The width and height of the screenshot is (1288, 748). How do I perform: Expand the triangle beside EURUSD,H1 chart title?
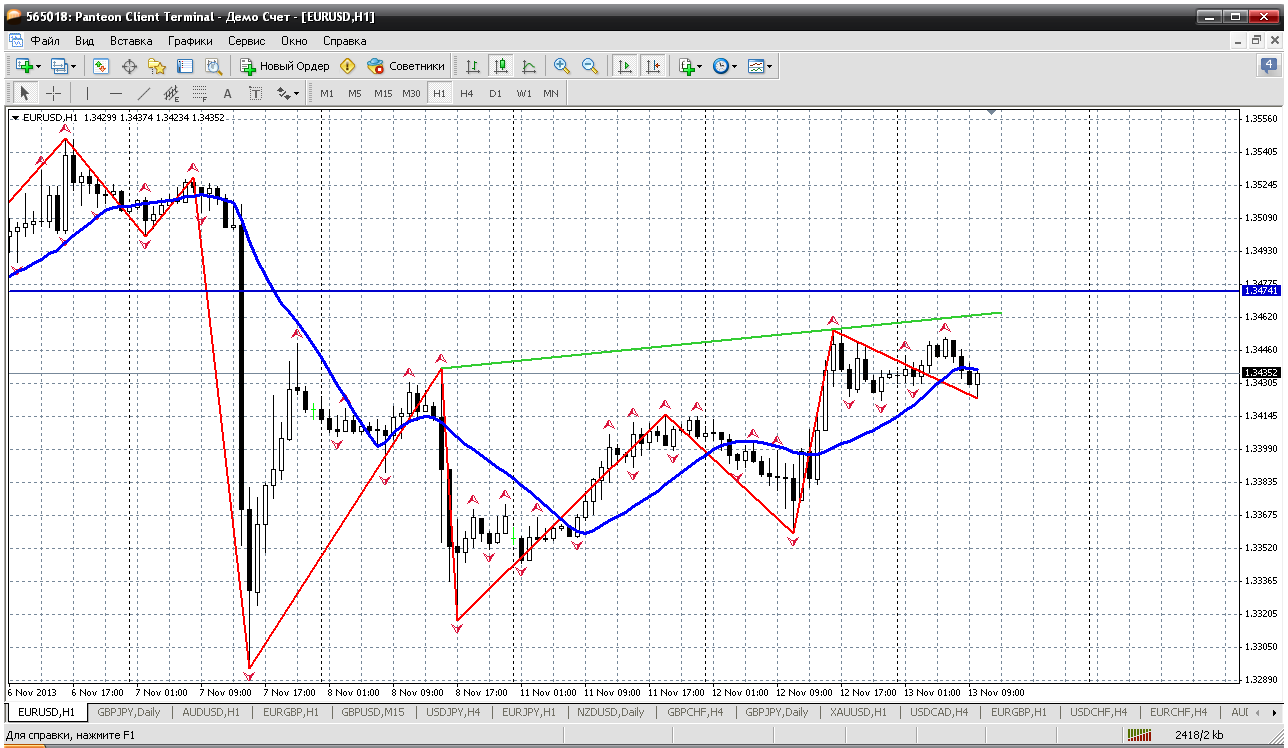pos(16,117)
